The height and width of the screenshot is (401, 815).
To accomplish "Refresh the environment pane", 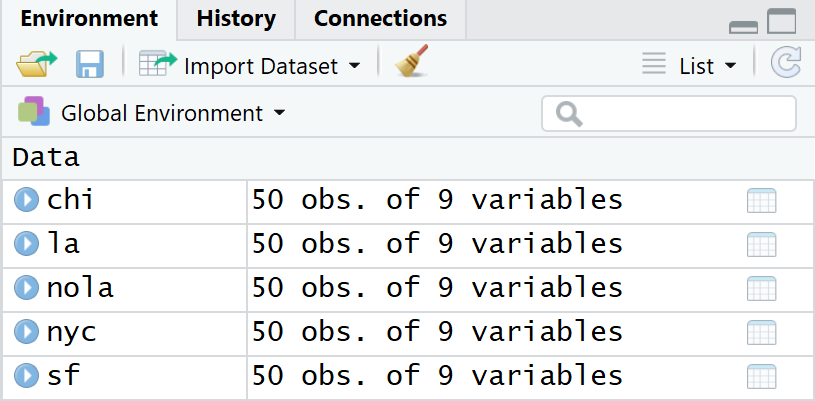I will (786, 65).
